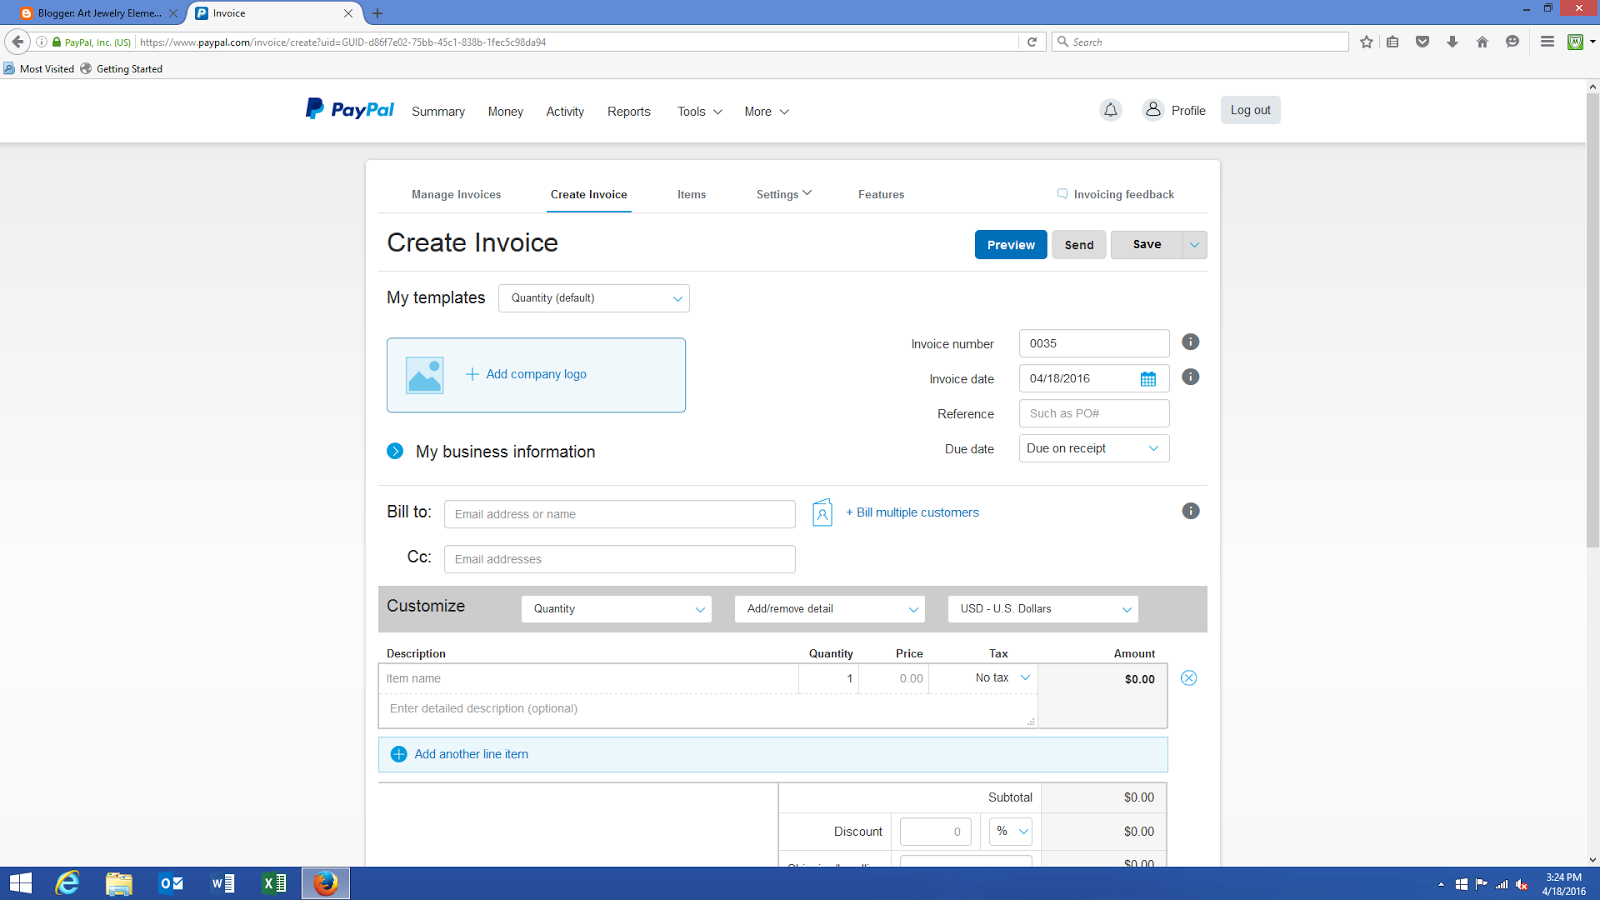Expand the Tools menu
Screen dimensions: 1600x900
(x=700, y=111)
